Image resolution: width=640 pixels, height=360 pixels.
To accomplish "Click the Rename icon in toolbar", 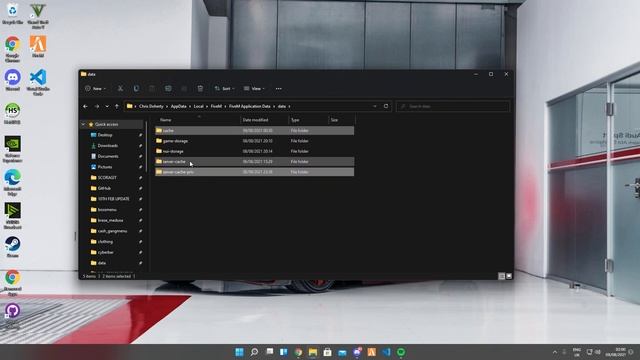I will [168, 89].
